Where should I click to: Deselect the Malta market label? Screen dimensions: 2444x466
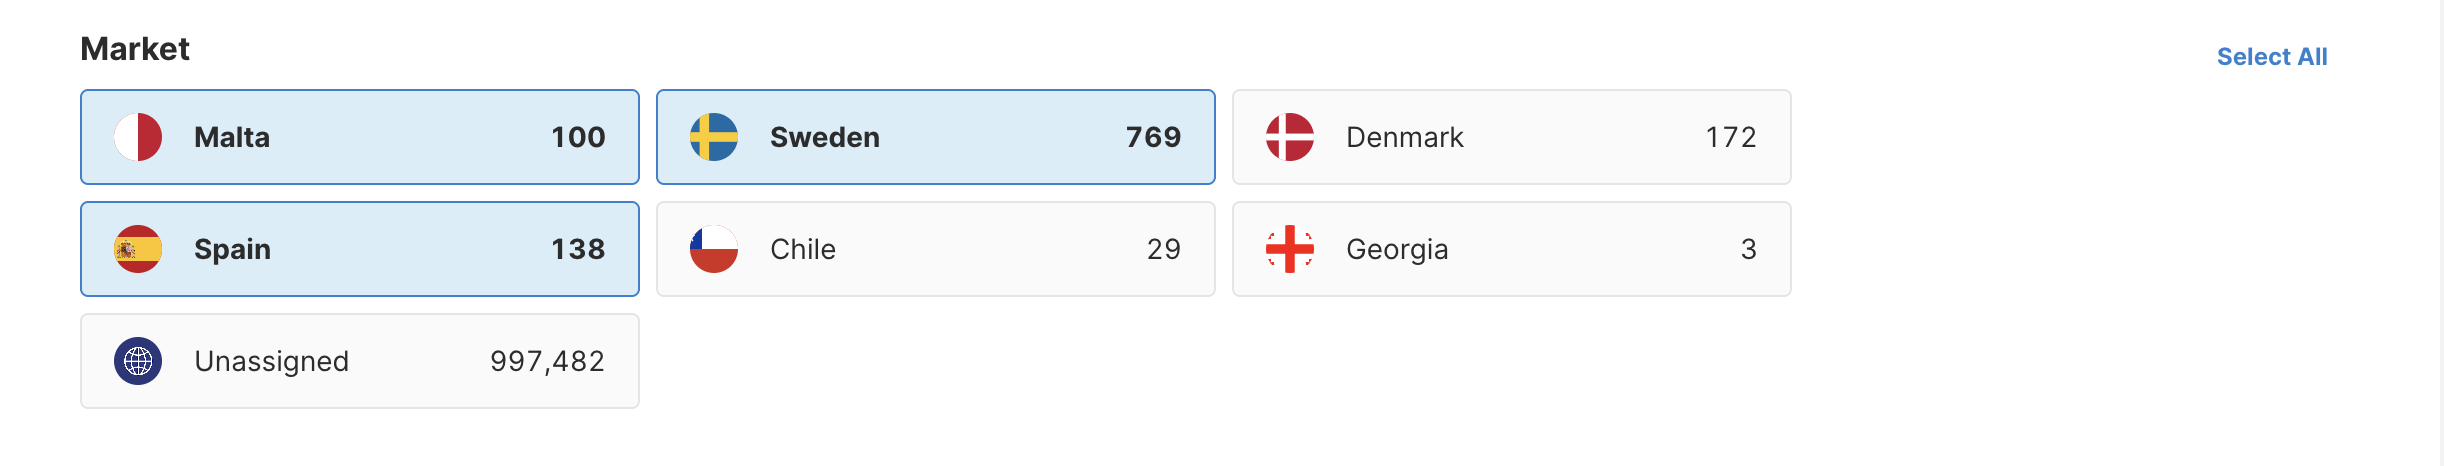tap(232, 137)
